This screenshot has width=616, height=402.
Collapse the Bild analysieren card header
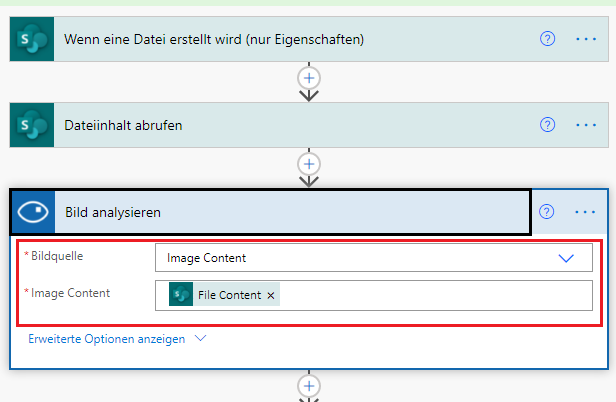(291, 212)
